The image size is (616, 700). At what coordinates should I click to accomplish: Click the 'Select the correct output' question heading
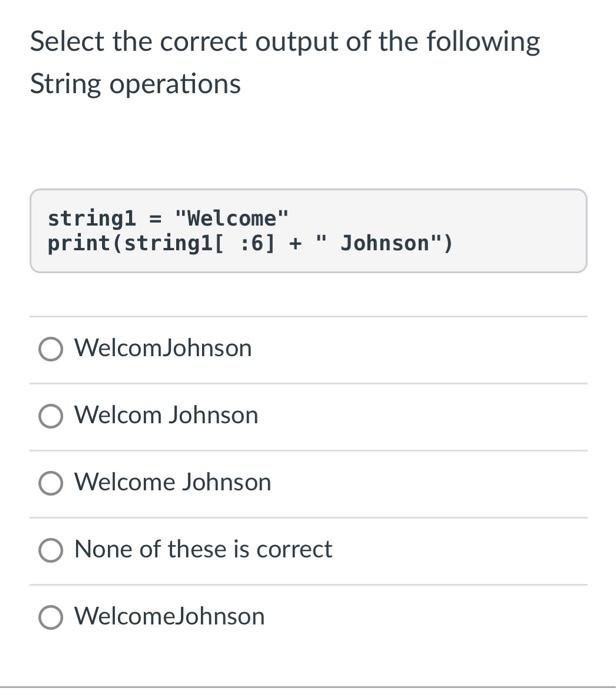285,42
